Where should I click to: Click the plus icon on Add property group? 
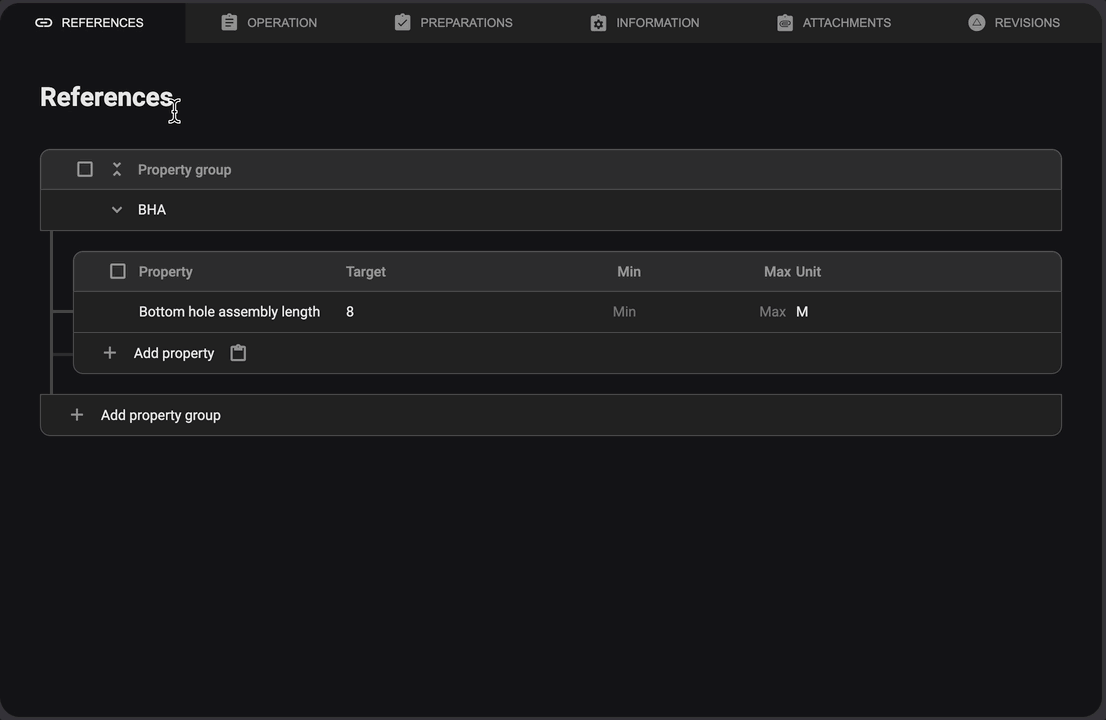click(77, 414)
